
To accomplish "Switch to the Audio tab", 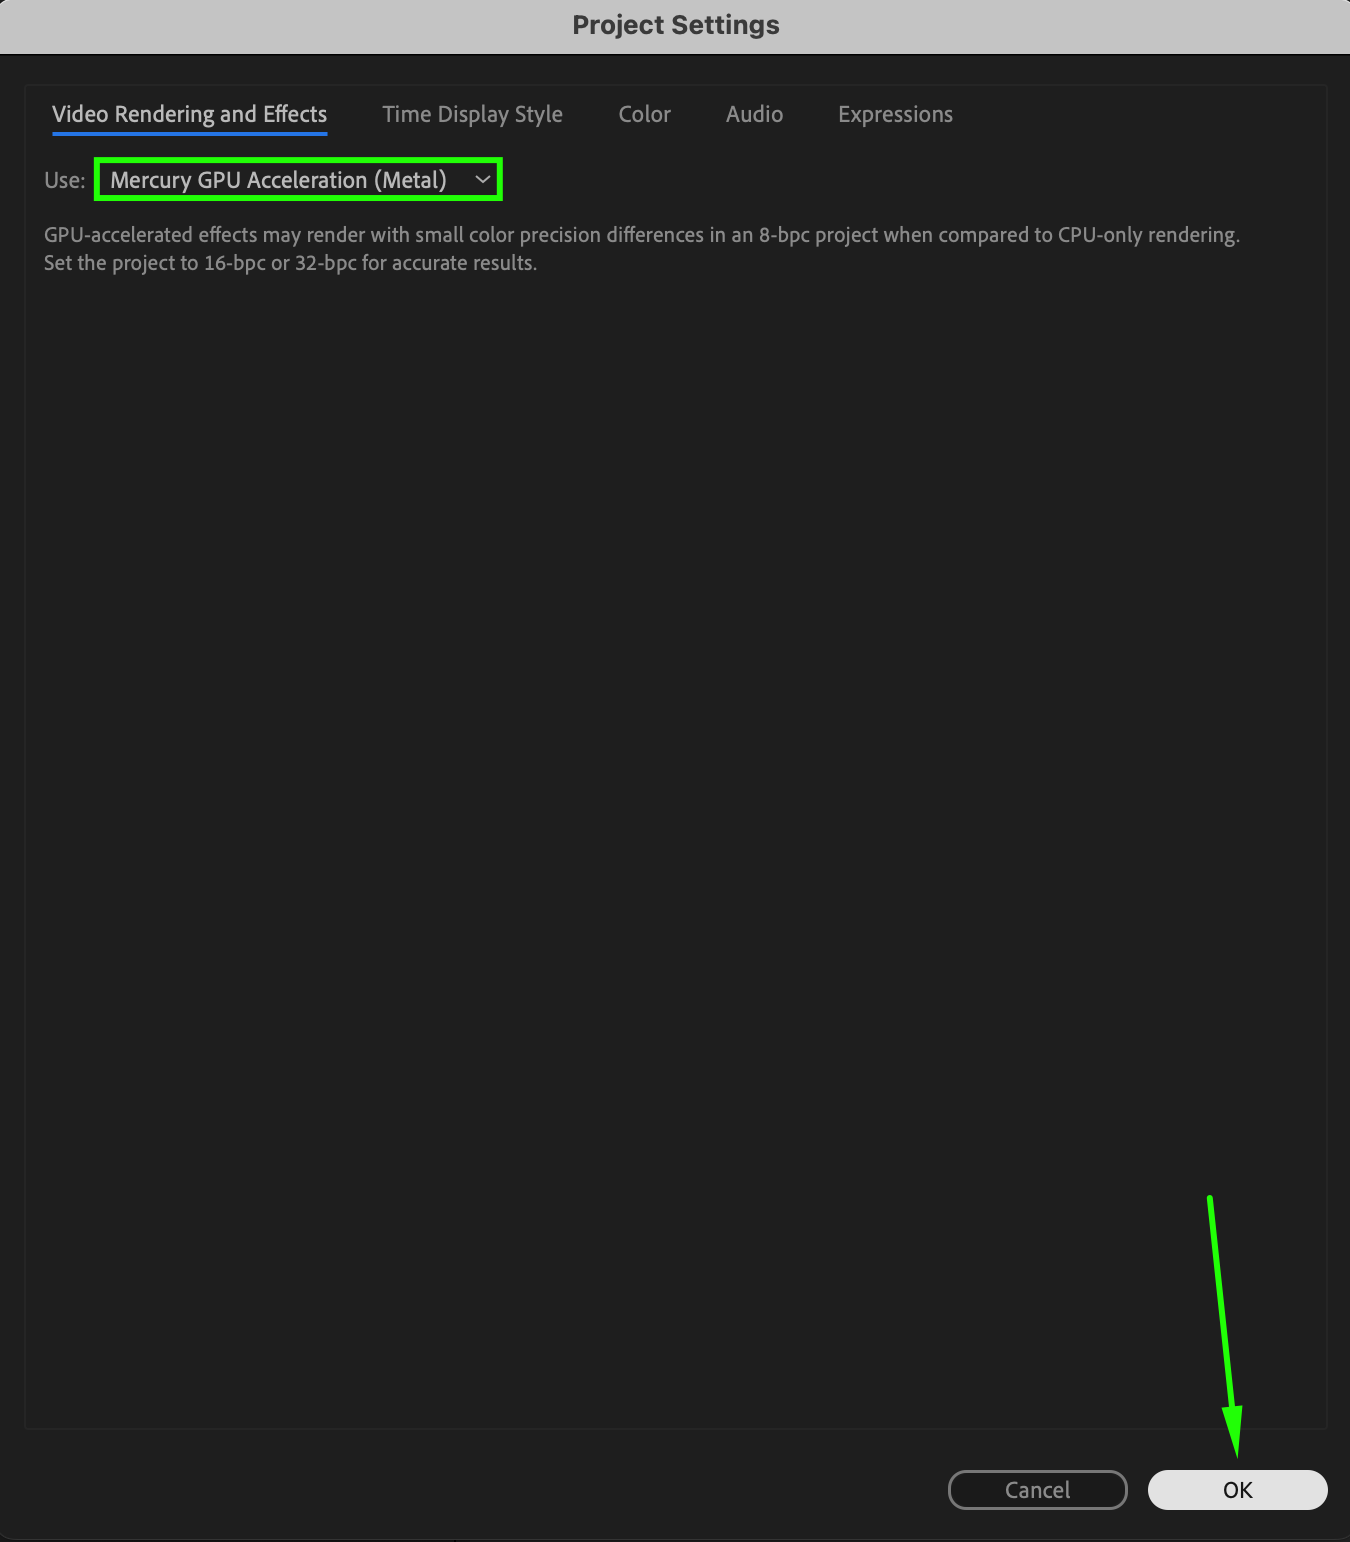I will click(754, 114).
